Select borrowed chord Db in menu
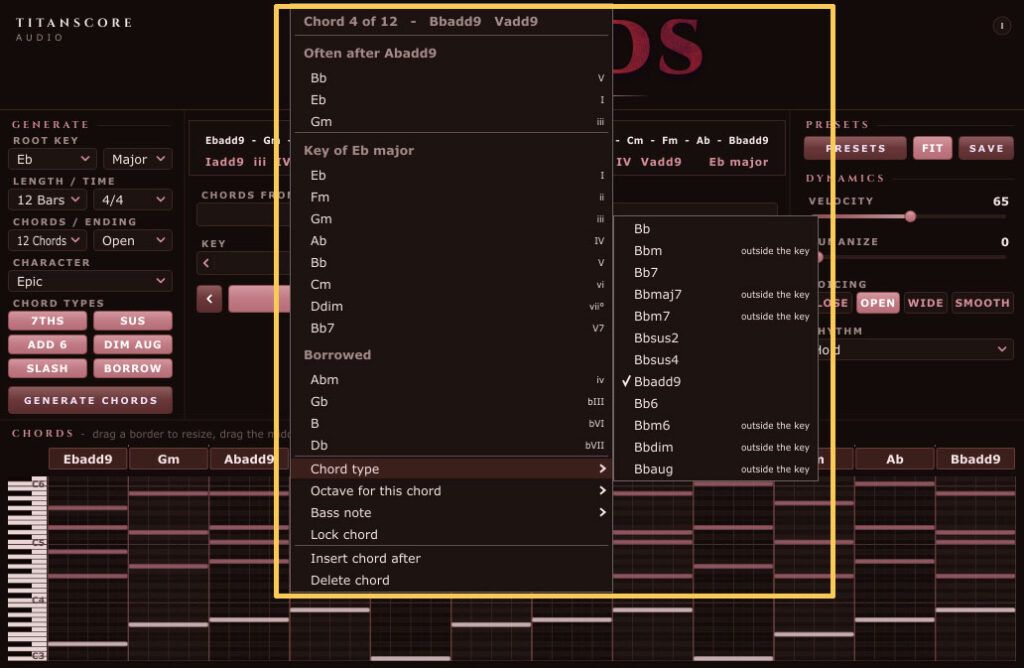 tap(451, 445)
